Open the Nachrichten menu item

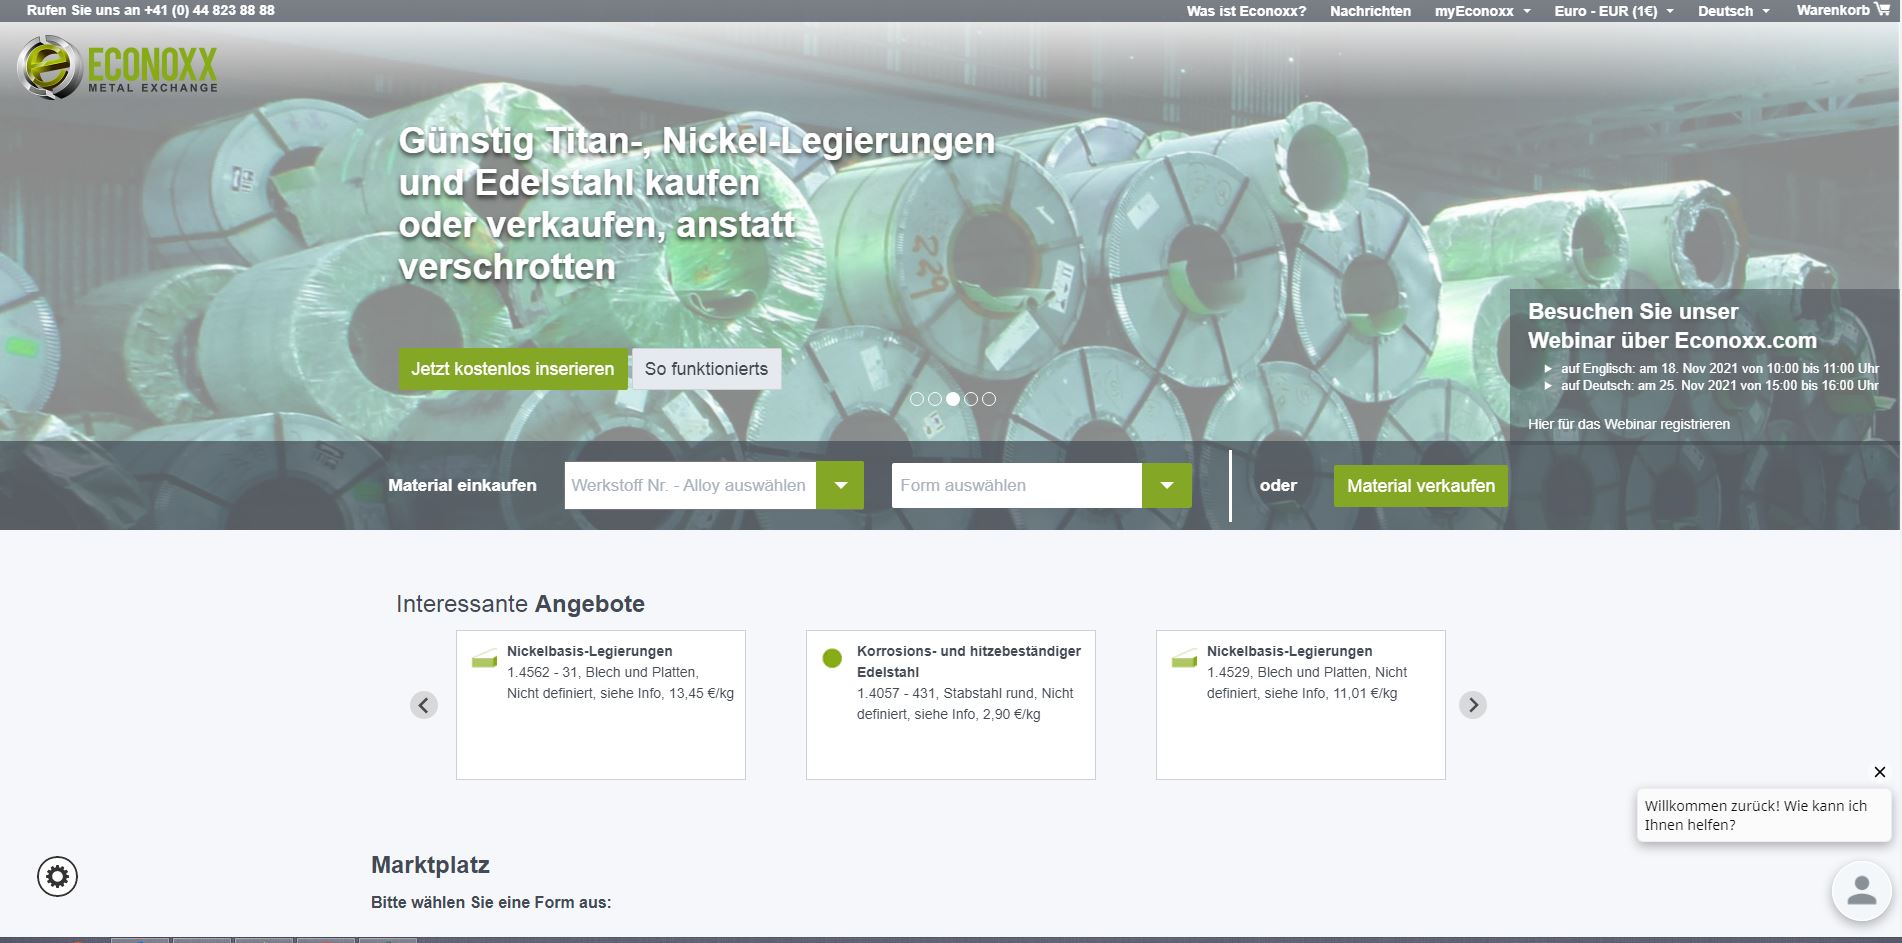pyautogui.click(x=1370, y=11)
